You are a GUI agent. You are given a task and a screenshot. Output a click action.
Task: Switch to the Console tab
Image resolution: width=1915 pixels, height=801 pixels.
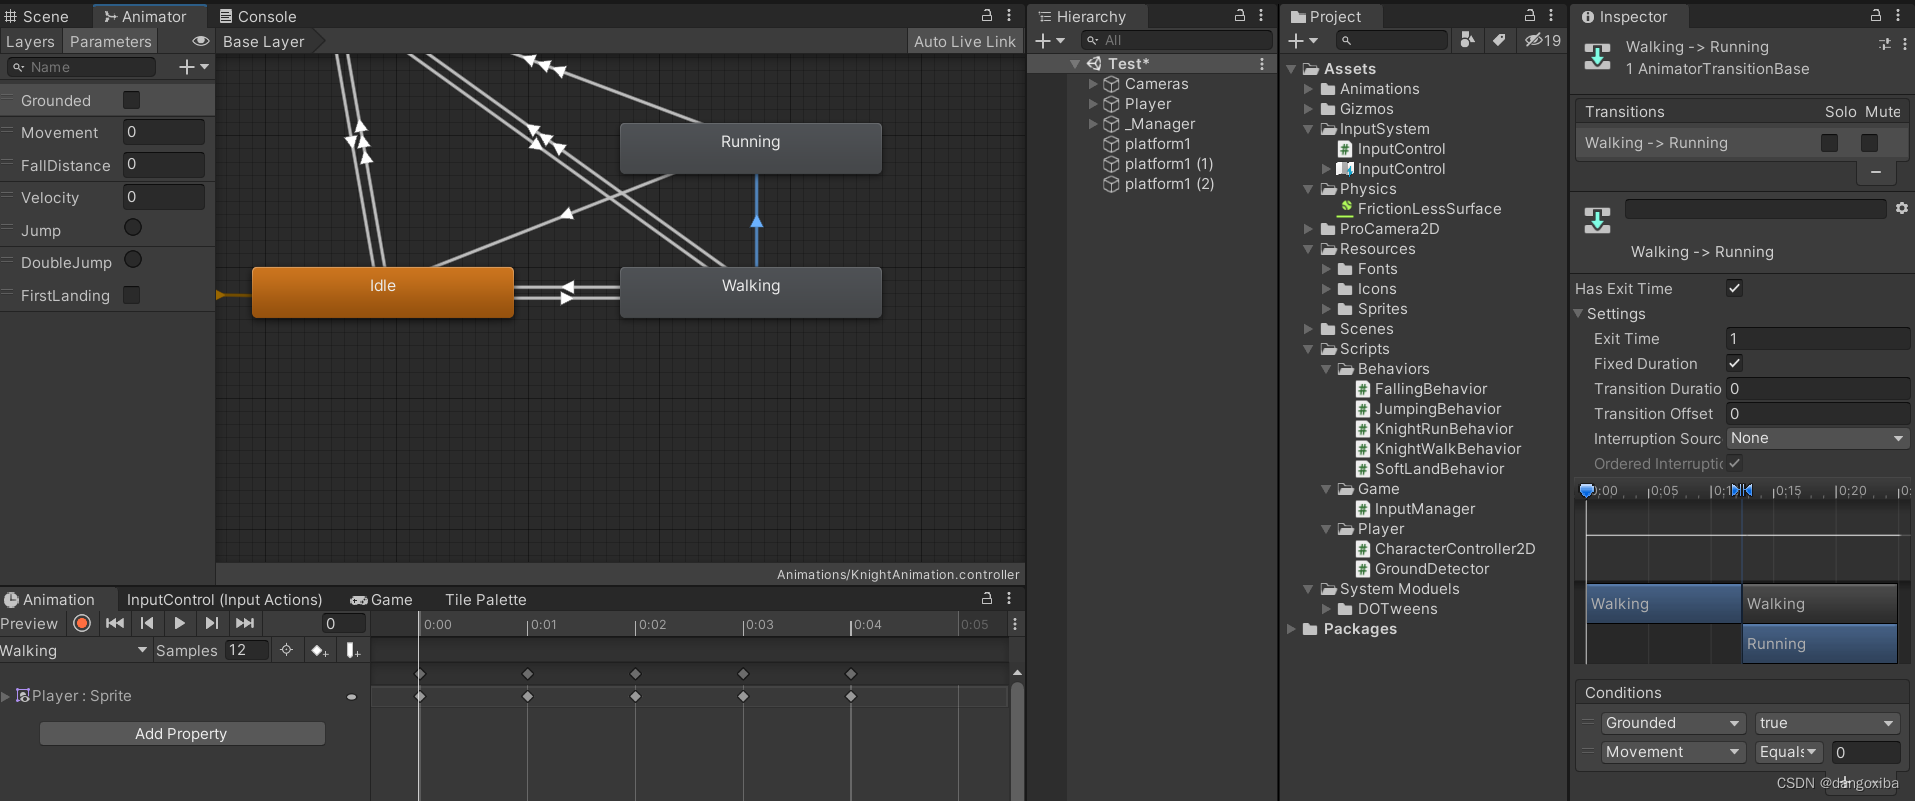tap(258, 16)
